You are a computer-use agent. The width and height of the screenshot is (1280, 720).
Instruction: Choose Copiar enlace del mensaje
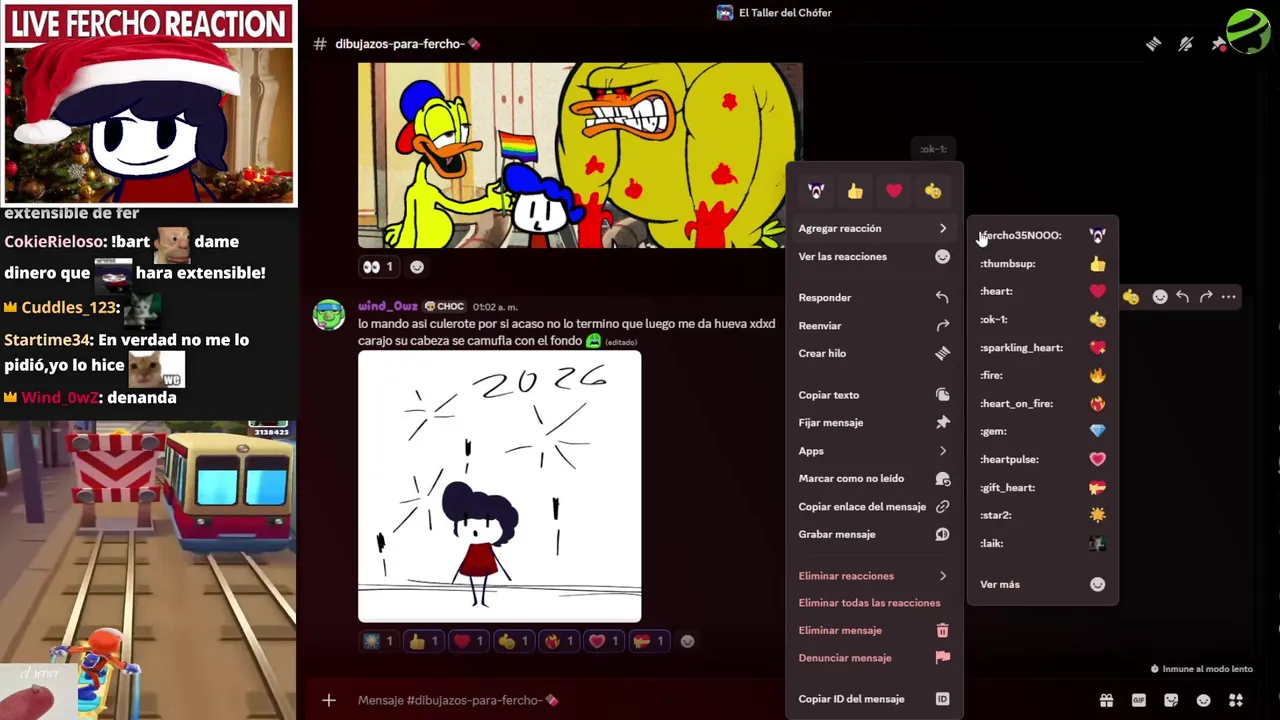click(x=874, y=507)
